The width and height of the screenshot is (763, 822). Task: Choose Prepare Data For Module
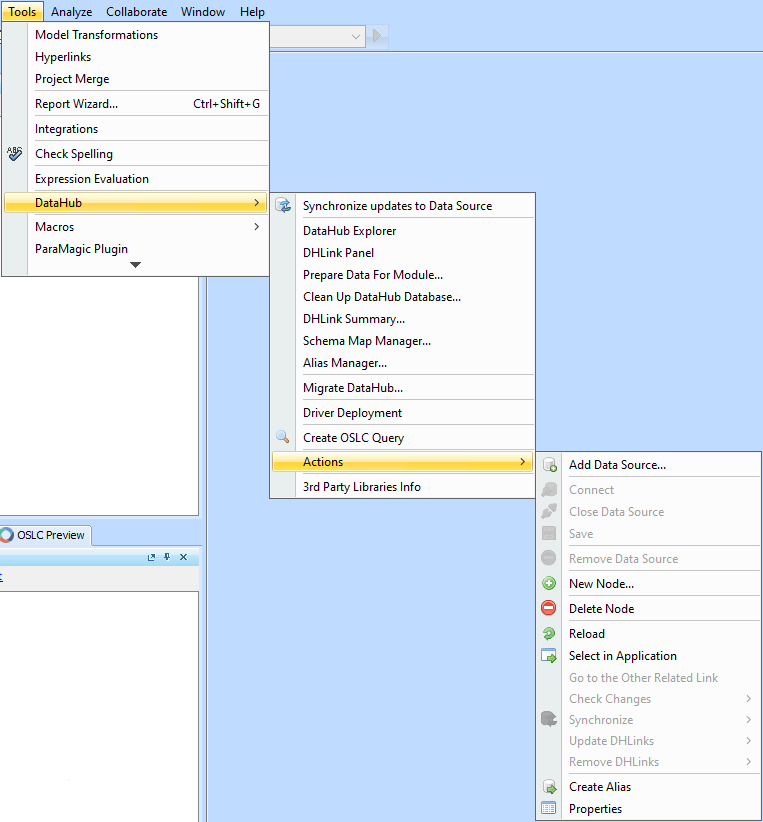tap(403, 275)
